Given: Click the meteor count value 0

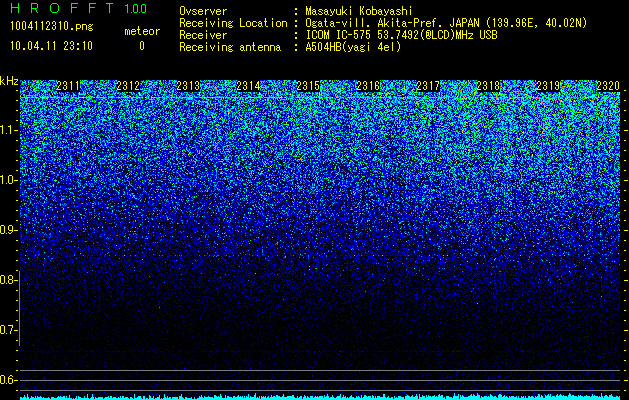Looking at the screenshot, I should (142, 46).
